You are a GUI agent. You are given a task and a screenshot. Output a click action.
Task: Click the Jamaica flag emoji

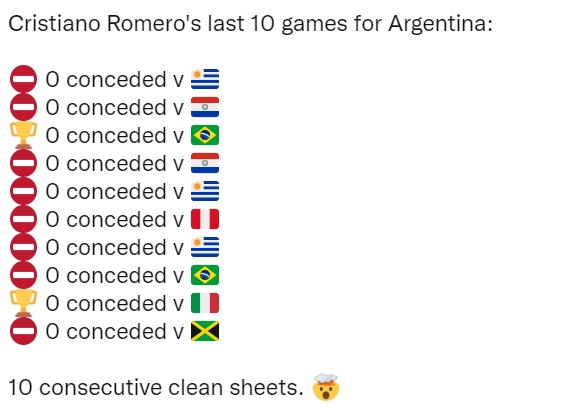point(205,331)
